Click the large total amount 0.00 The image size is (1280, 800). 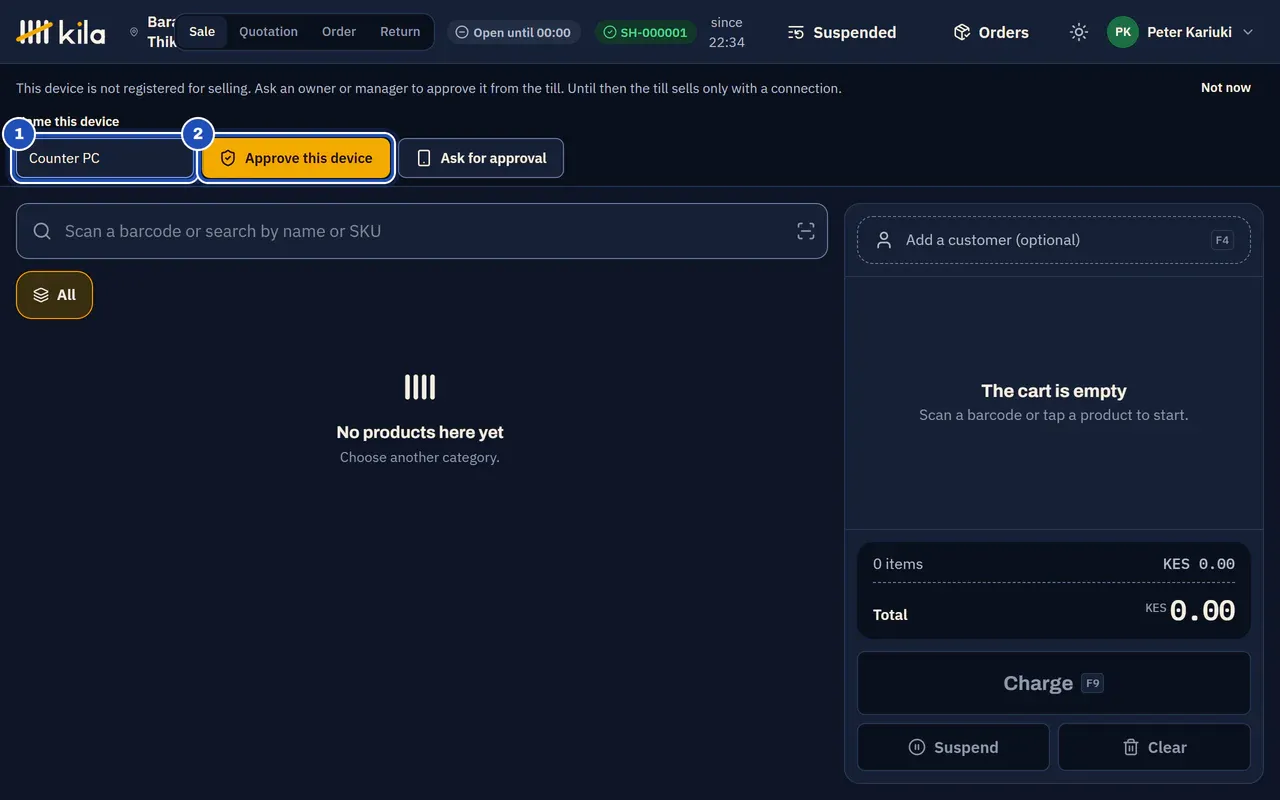pyautogui.click(x=1202, y=611)
